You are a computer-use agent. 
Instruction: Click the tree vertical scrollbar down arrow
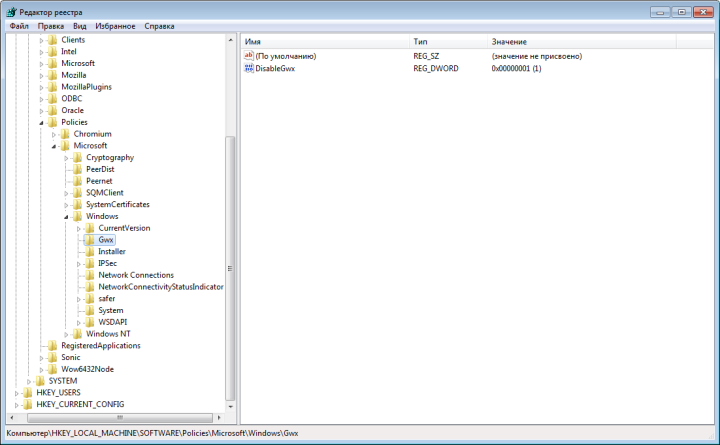(231, 406)
